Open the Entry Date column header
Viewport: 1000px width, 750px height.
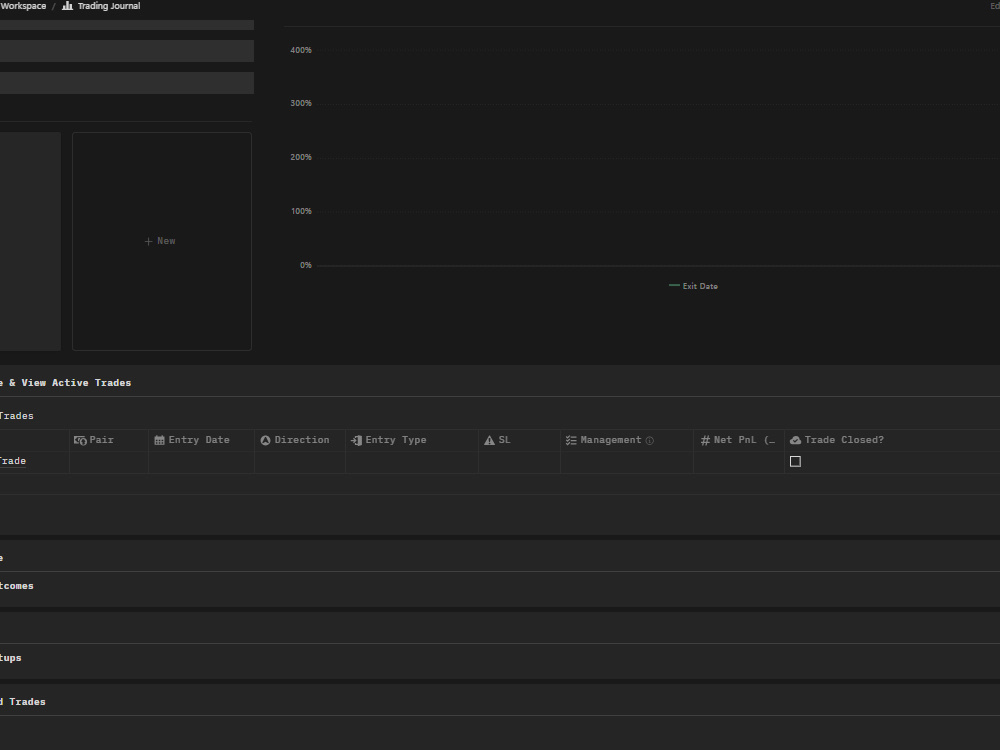(202, 440)
